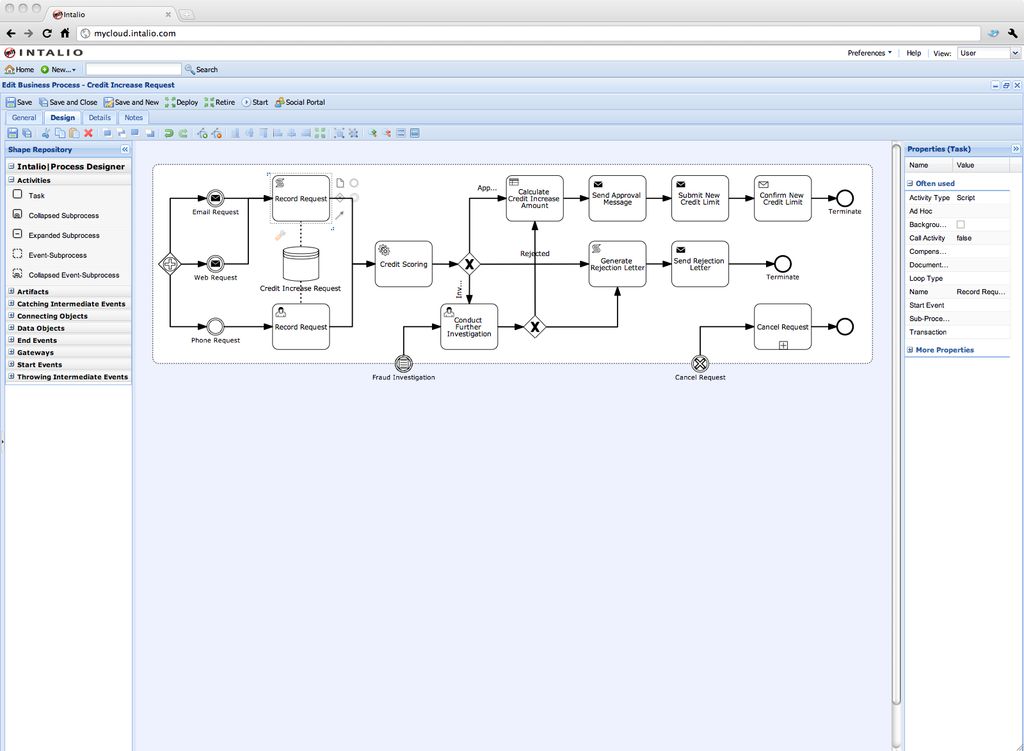Toggle the Background checkbox in properties
This screenshot has height=751, width=1024.
click(x=961, y=224)
